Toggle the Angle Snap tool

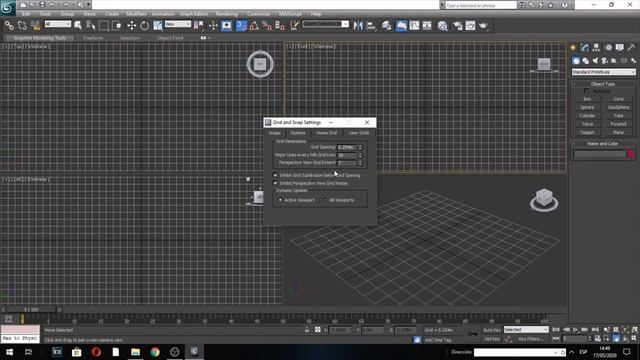(x=254, y=26)
